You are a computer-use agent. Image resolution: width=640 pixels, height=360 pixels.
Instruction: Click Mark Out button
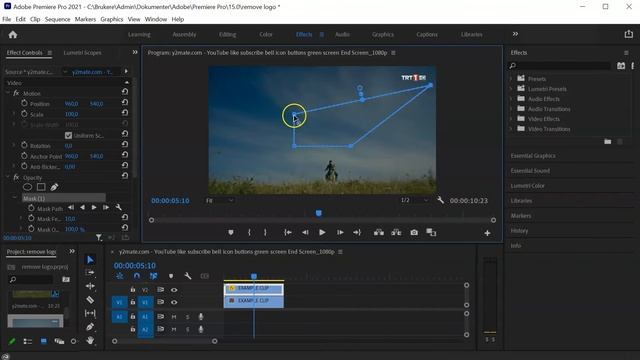265,232
